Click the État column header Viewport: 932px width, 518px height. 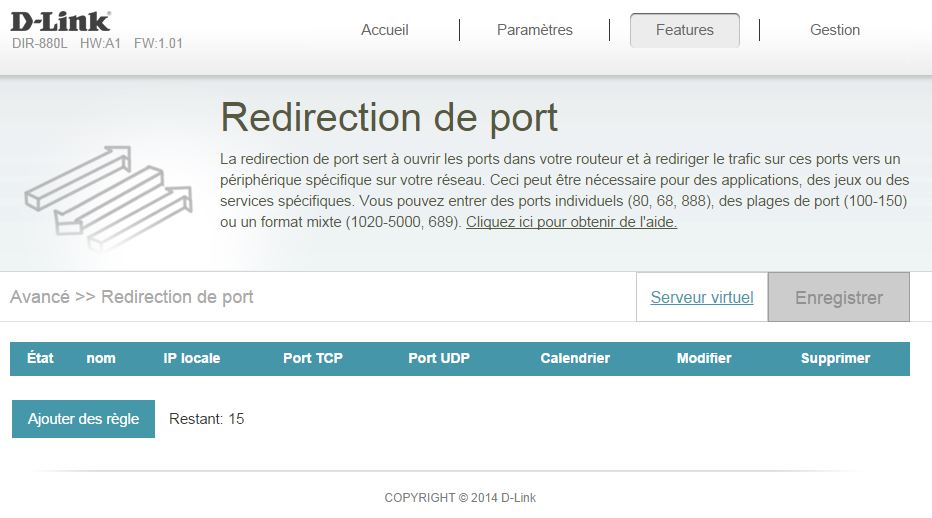pyautogui.click(x=41, y=358)
